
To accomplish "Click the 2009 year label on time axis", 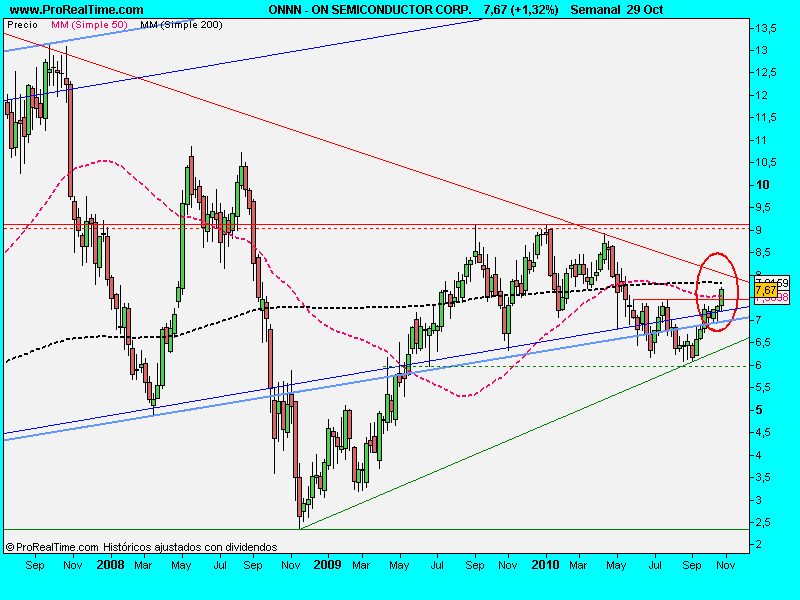I will point(327,565).
